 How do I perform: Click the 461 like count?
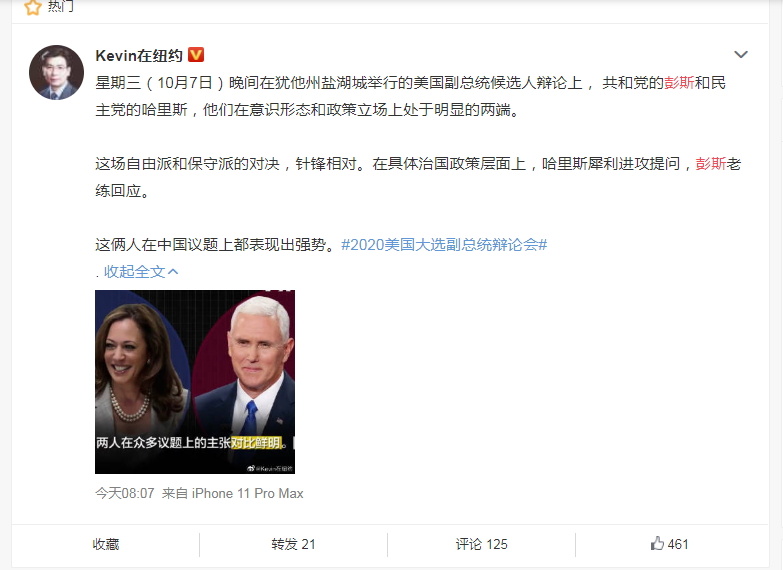pos(678,544)
